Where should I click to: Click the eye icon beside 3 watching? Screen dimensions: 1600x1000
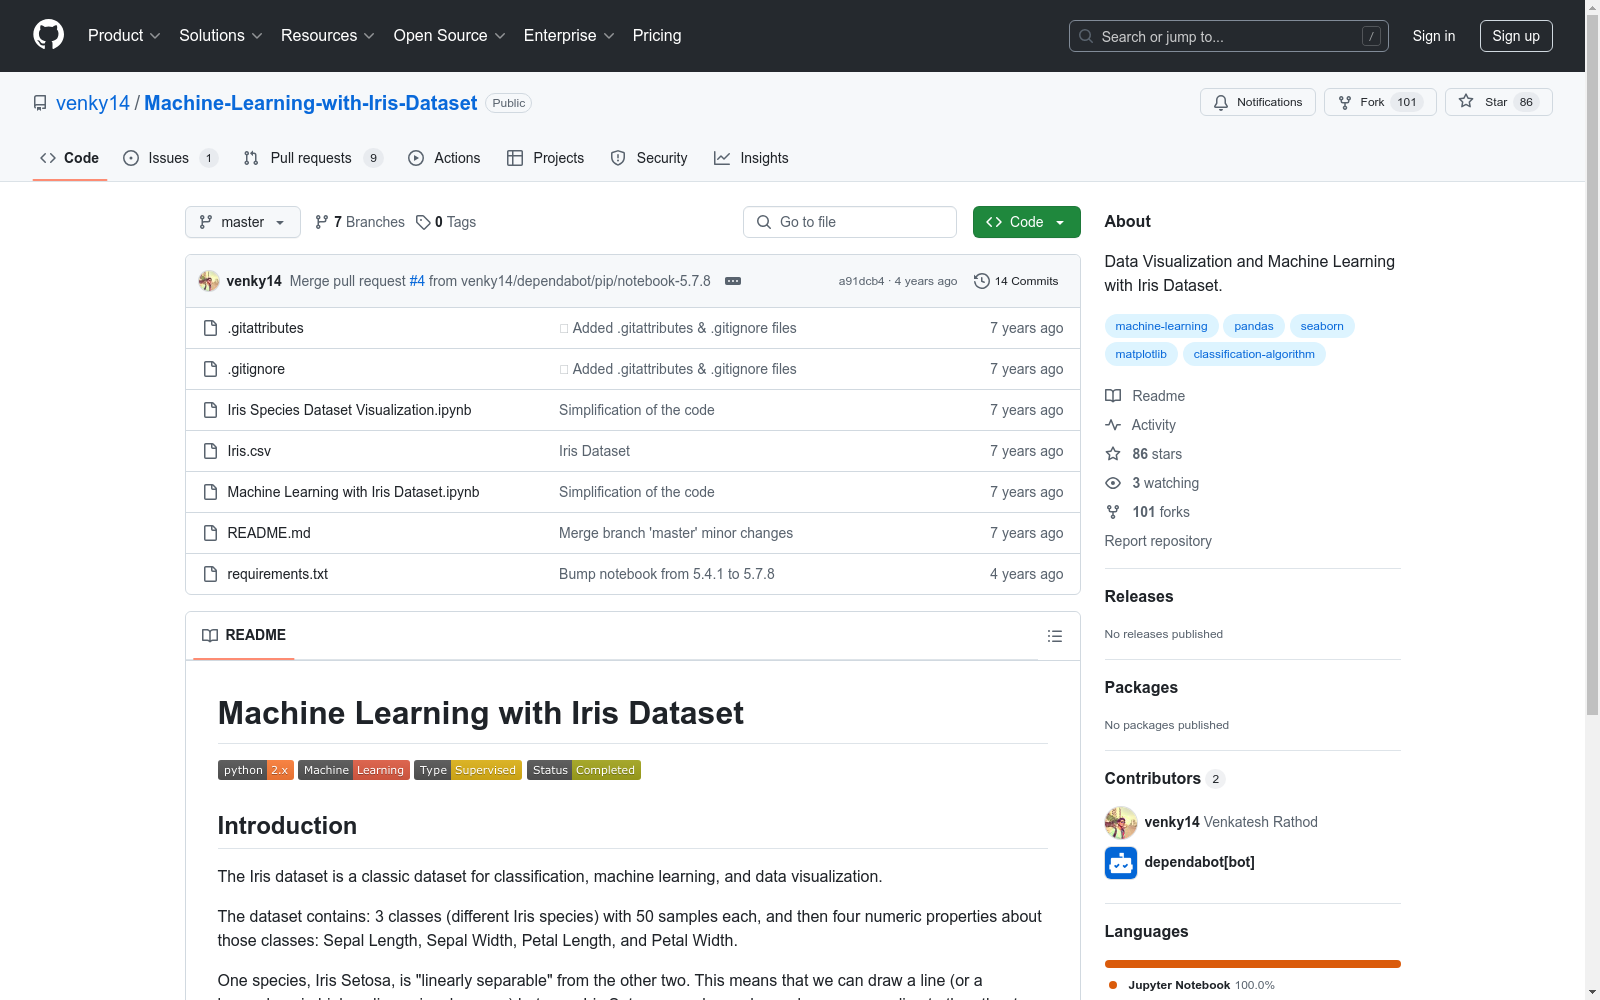1113,483
